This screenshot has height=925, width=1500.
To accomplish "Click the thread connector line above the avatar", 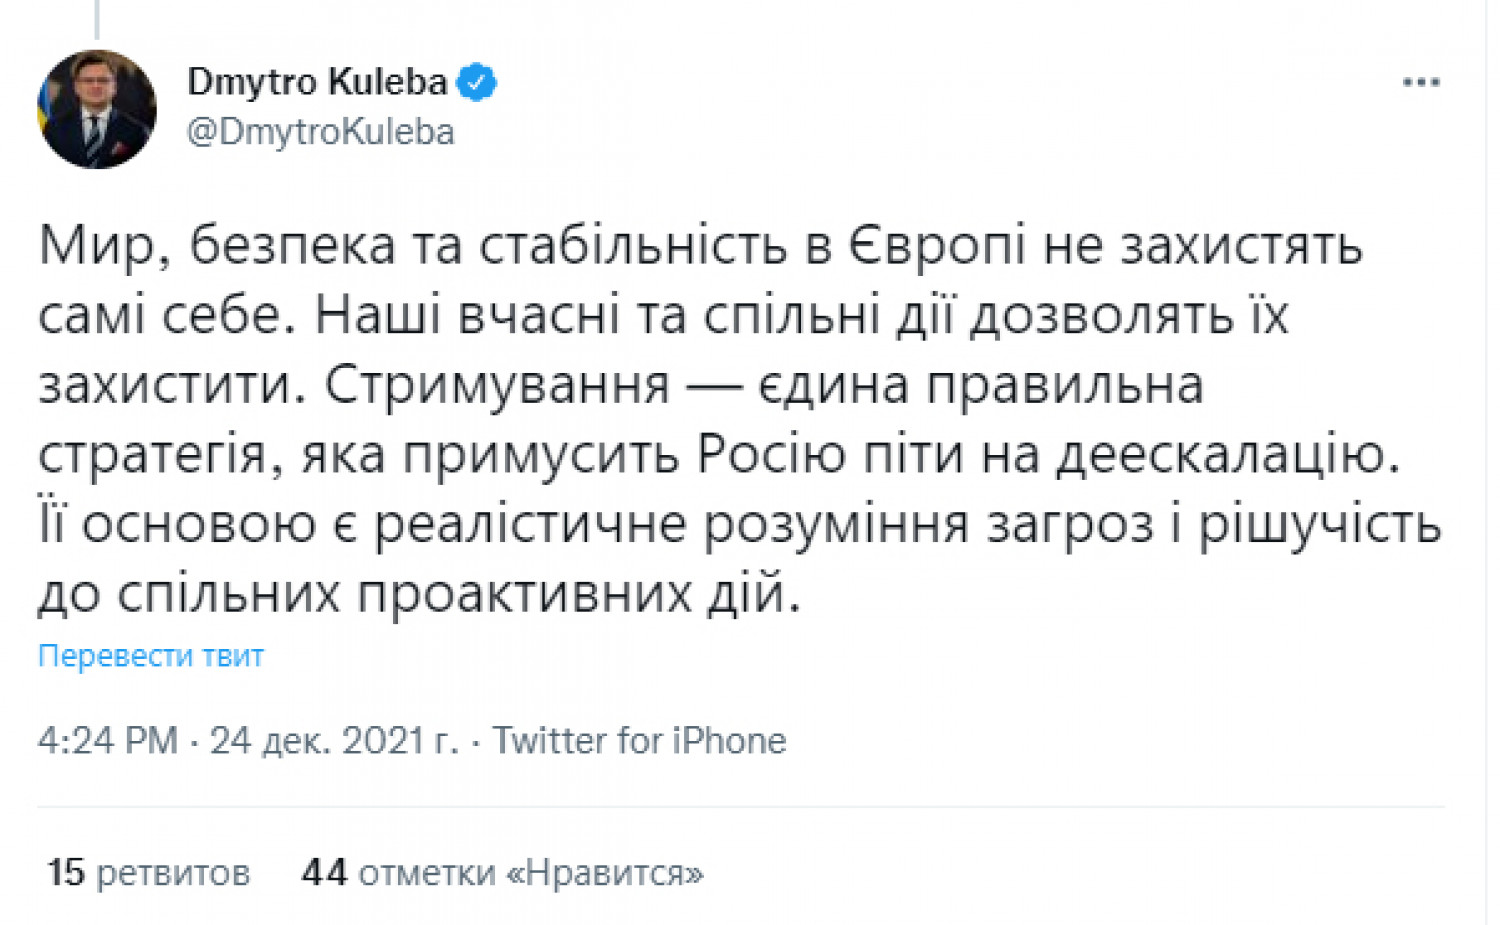I will pos(97,18).
